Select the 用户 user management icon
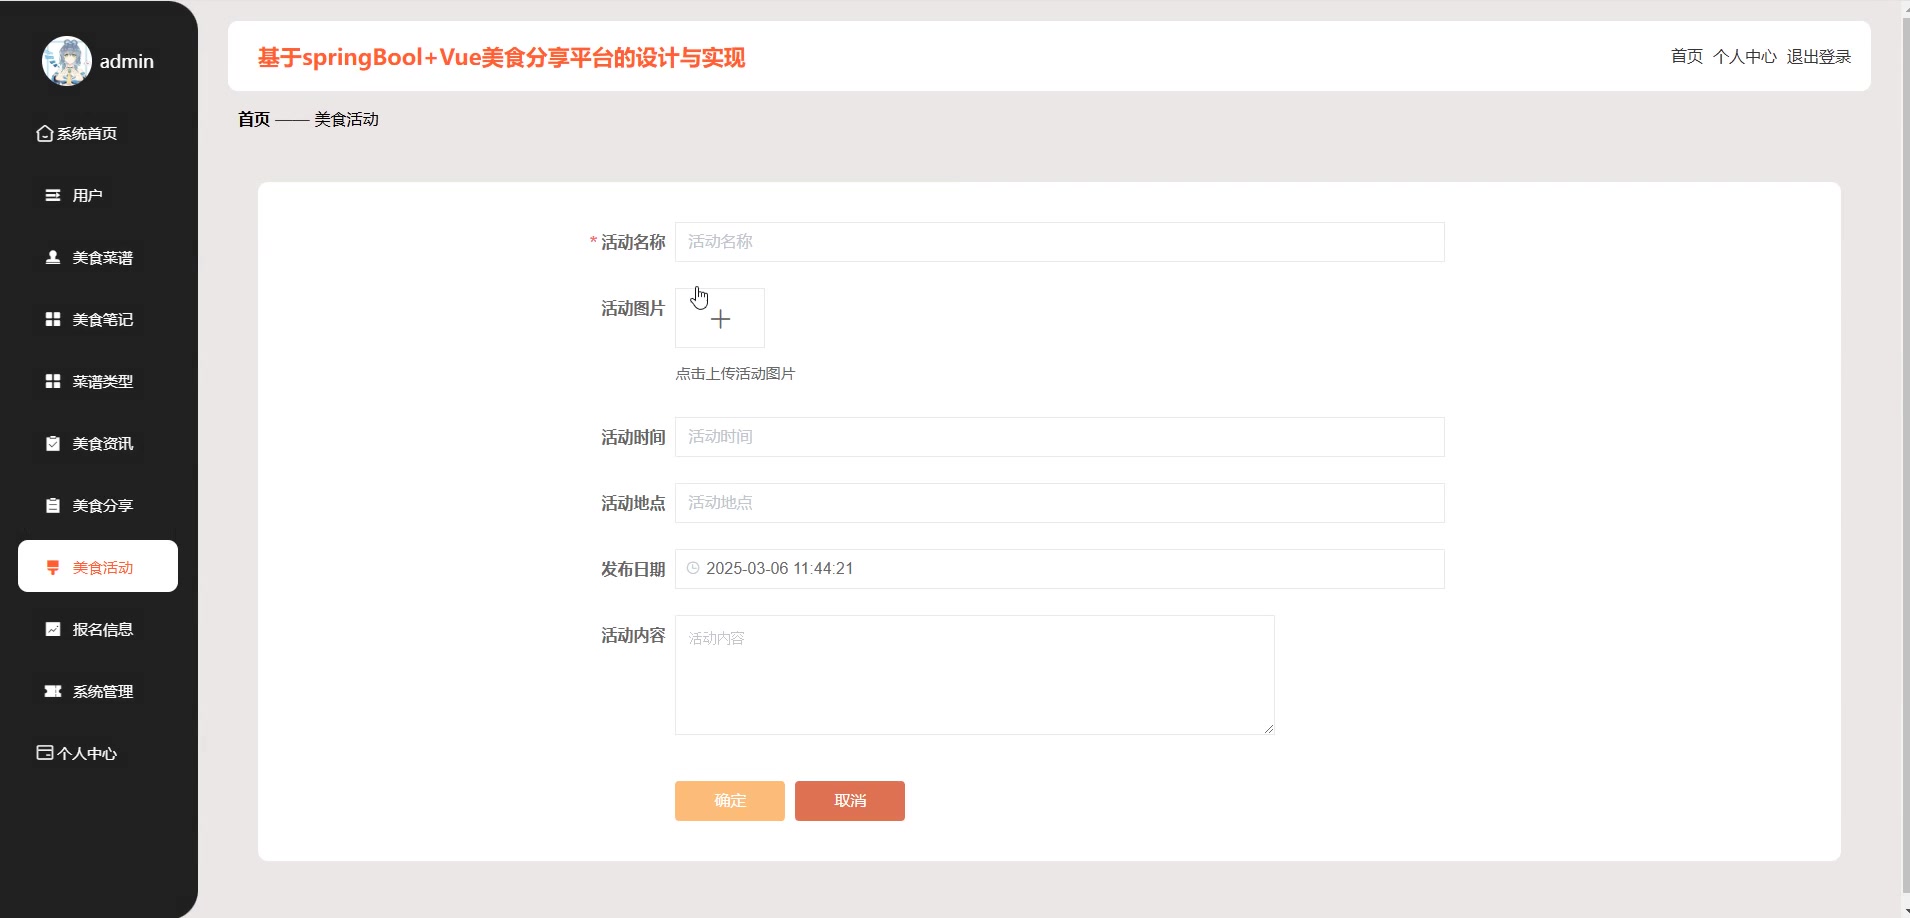1910x918 pixels. [x=52, y=195]
